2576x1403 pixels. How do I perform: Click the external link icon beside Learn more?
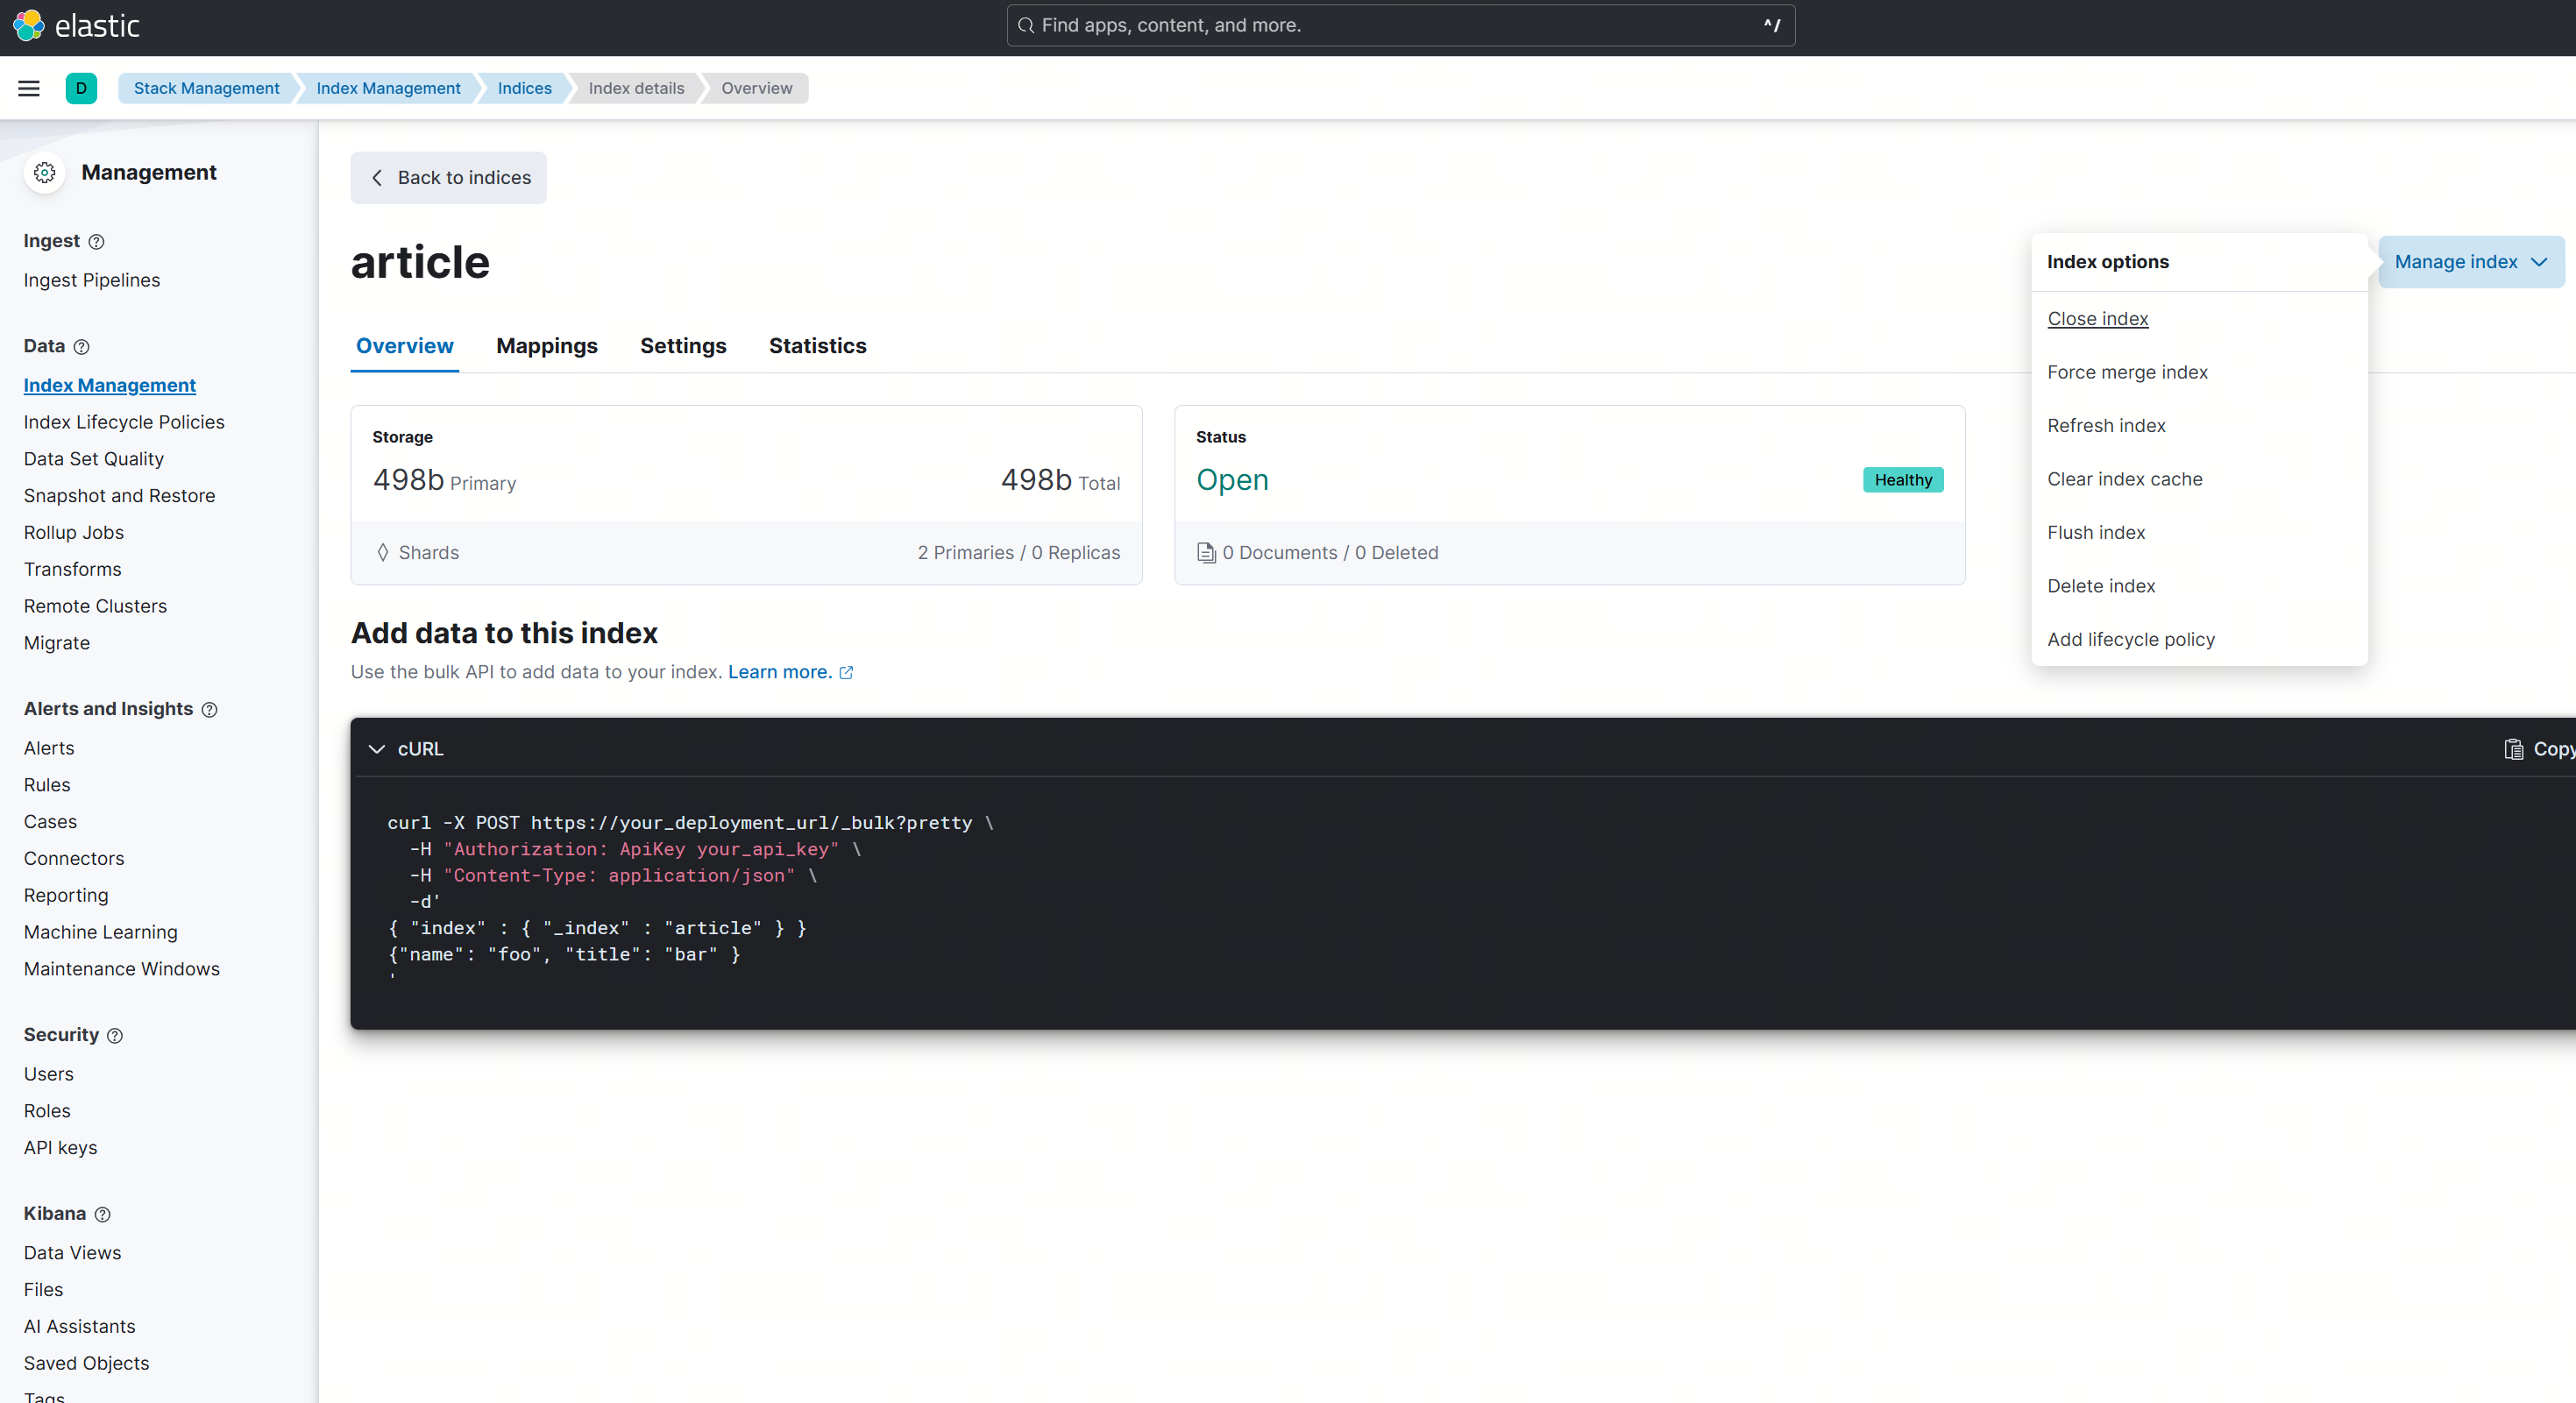pos(846,673)
